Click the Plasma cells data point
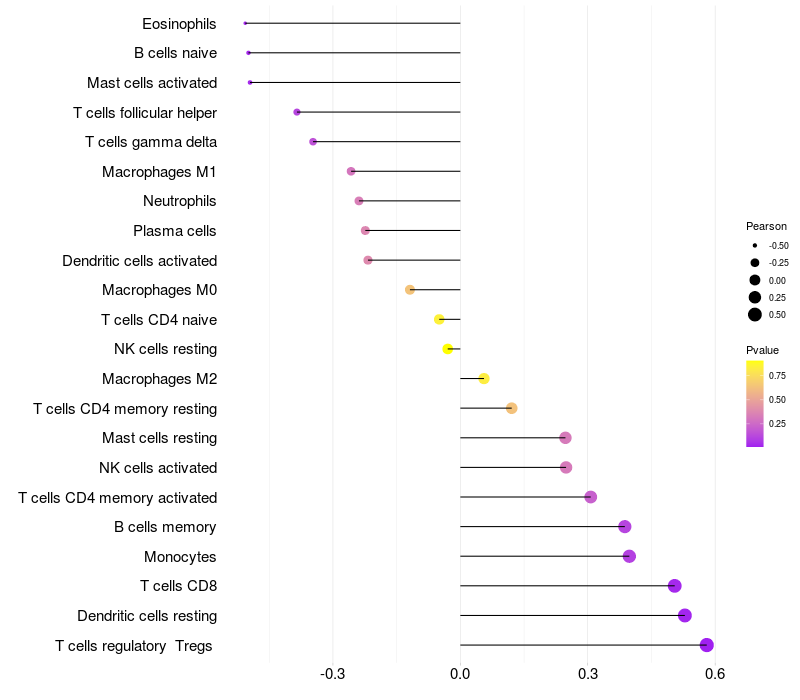Image resolution: width=800 pixels, height=700 pixels. [365, 231]
